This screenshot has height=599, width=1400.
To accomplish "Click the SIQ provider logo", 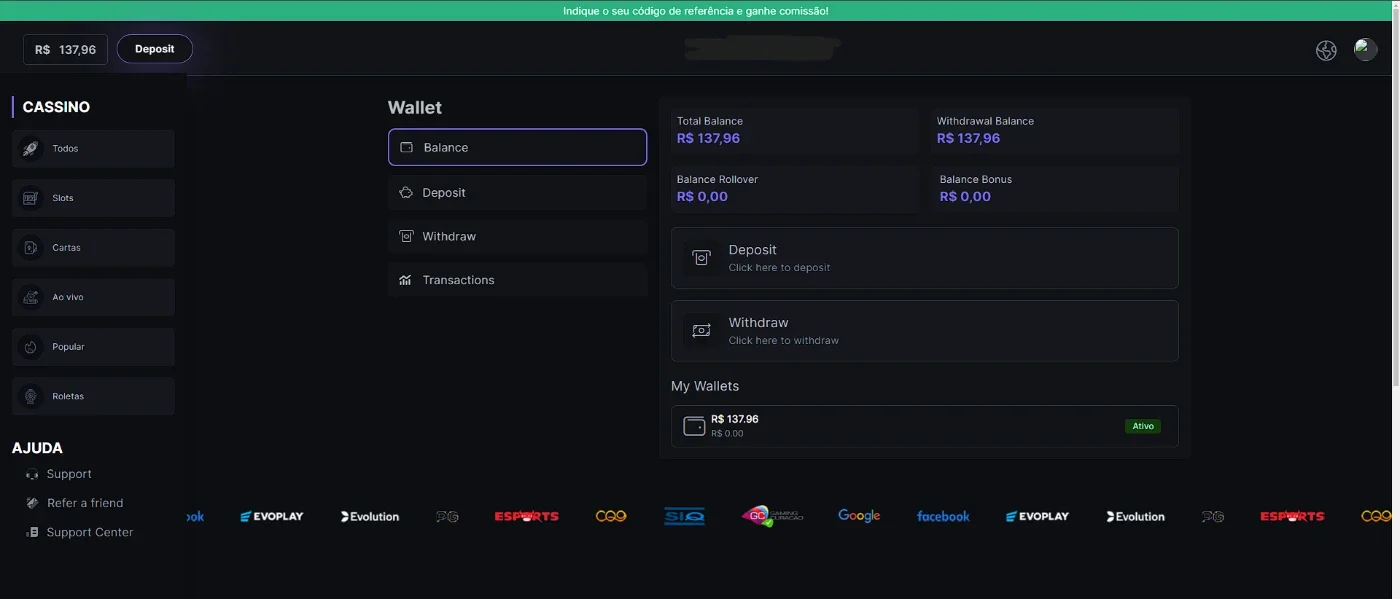I will click(684, 516).
